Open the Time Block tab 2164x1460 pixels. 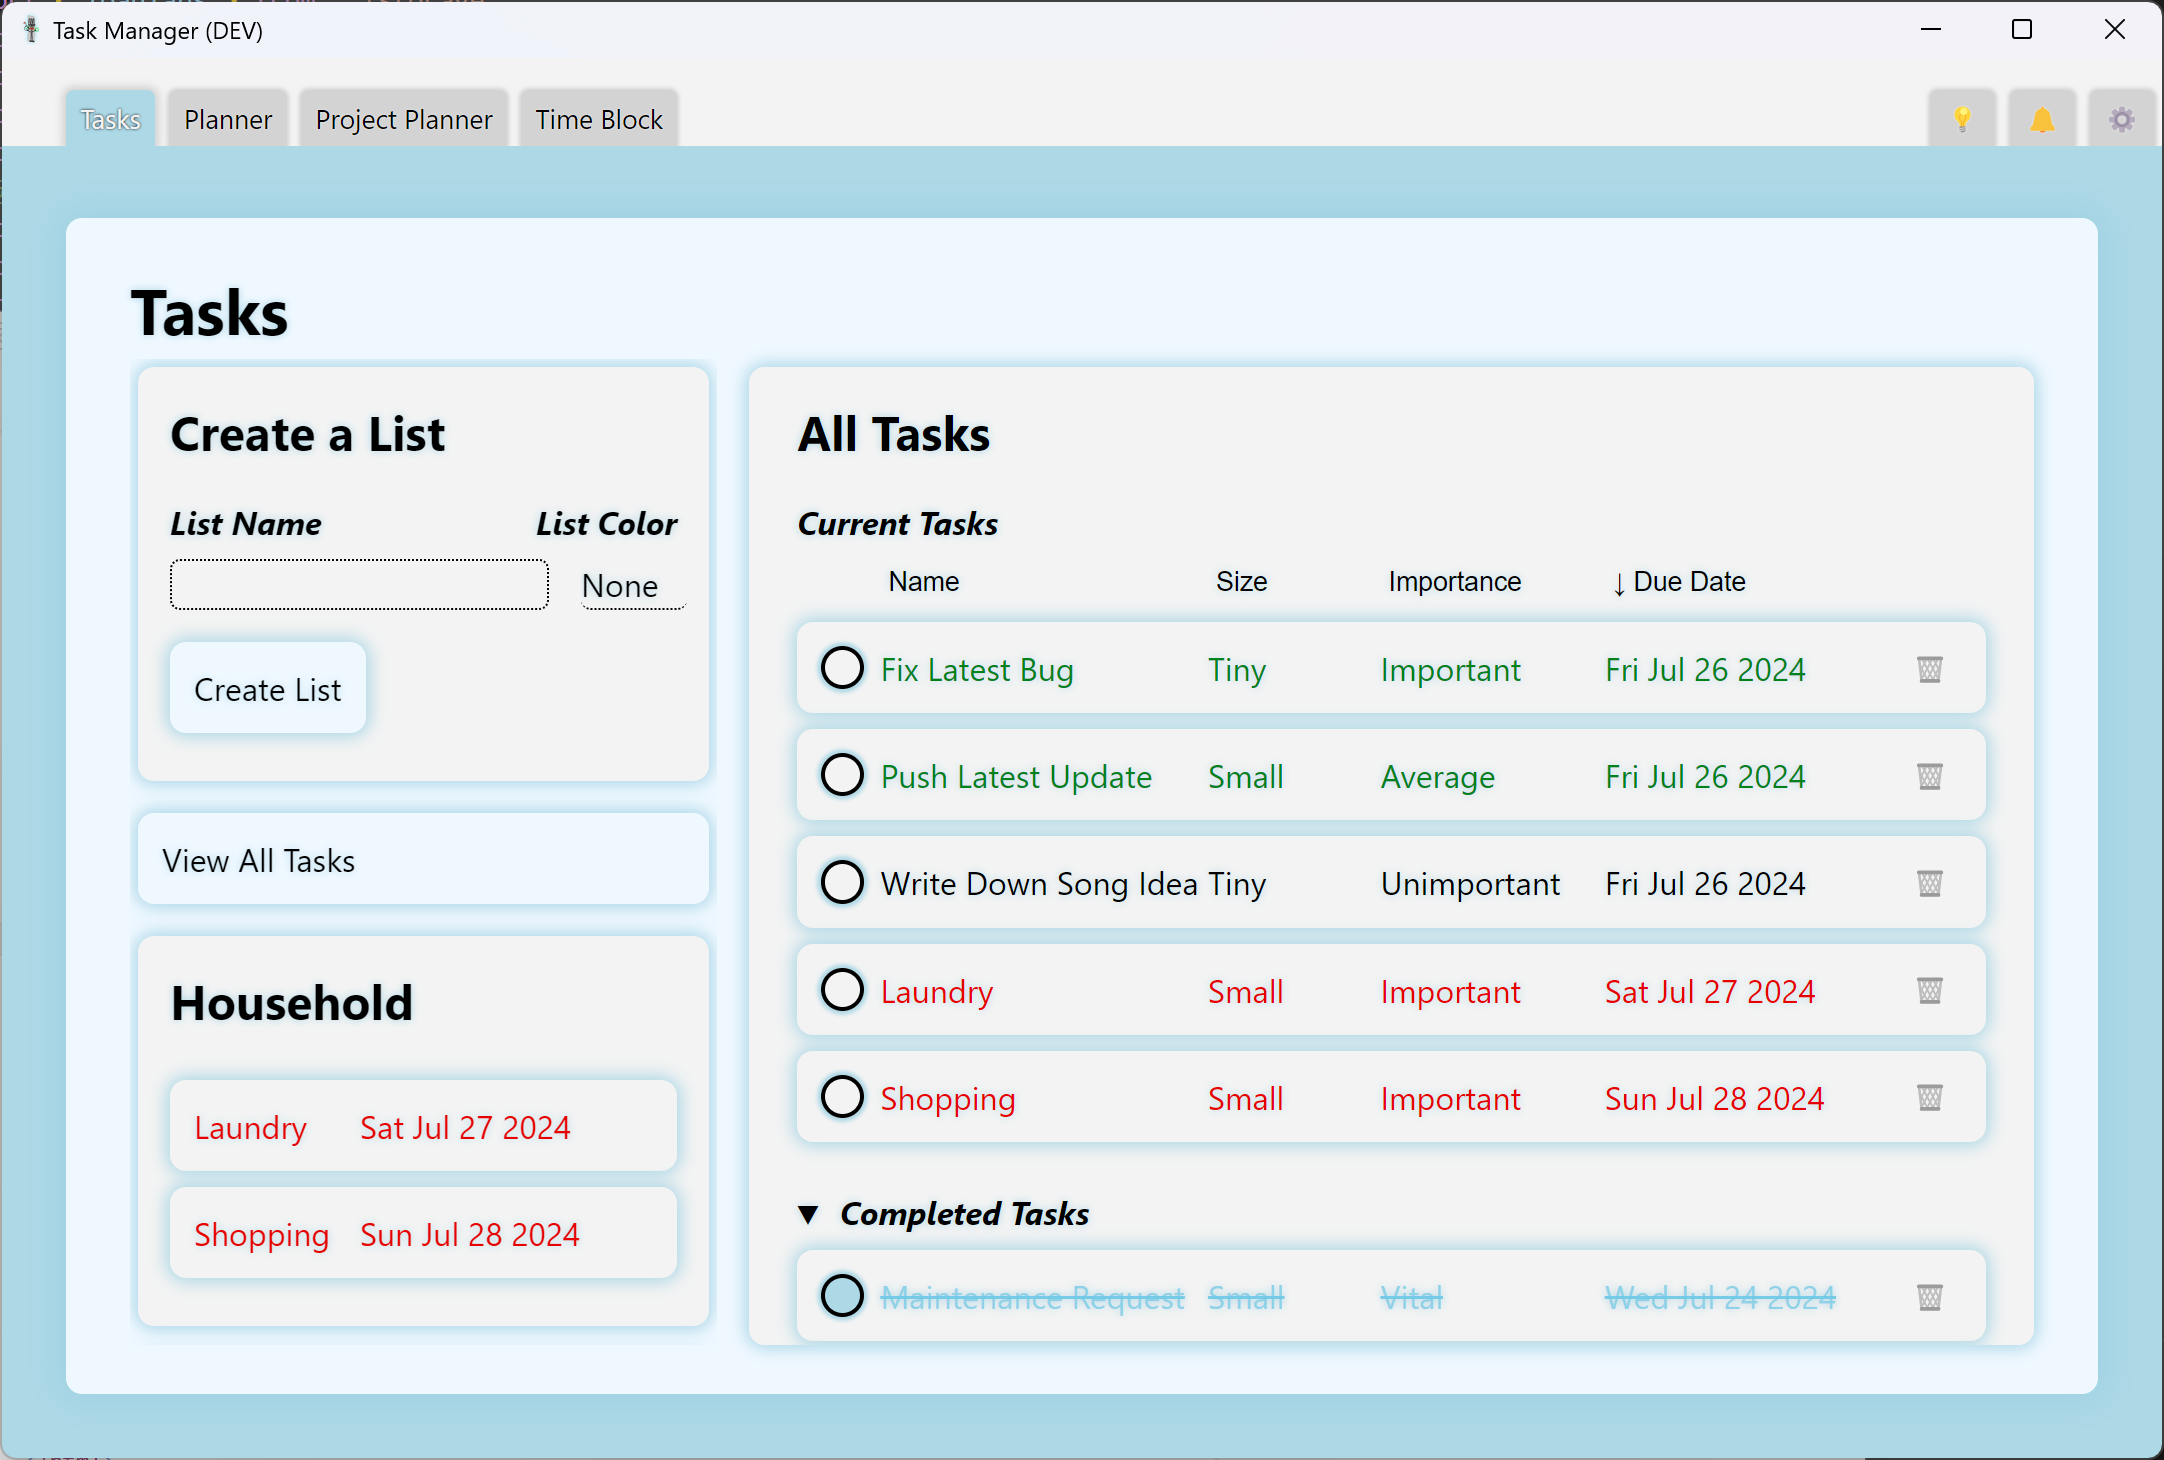(x=599, y=120)
